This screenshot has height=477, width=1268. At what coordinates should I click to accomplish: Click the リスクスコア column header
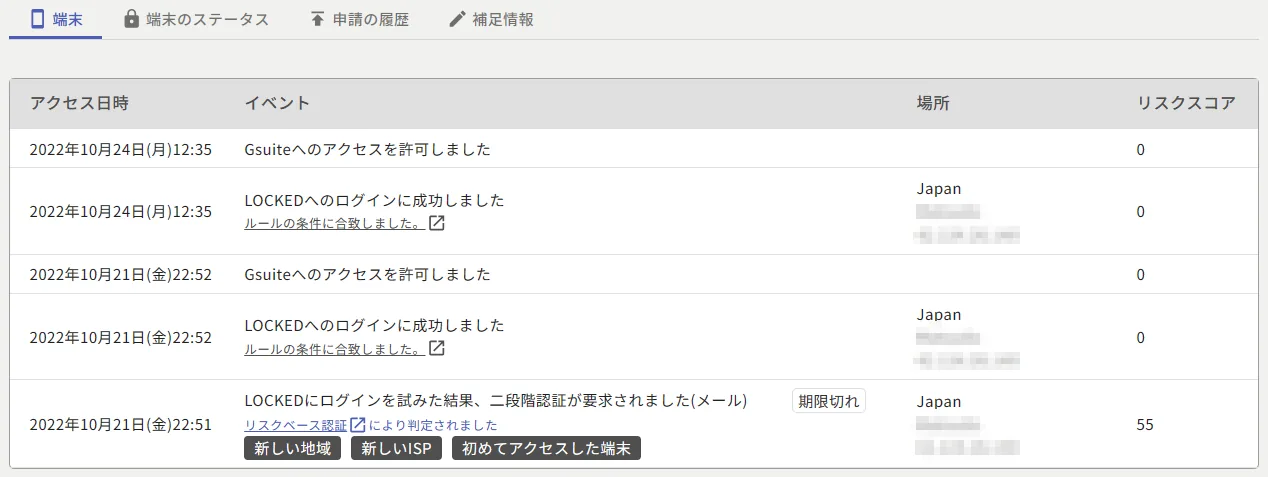[x=1186, y=103]
